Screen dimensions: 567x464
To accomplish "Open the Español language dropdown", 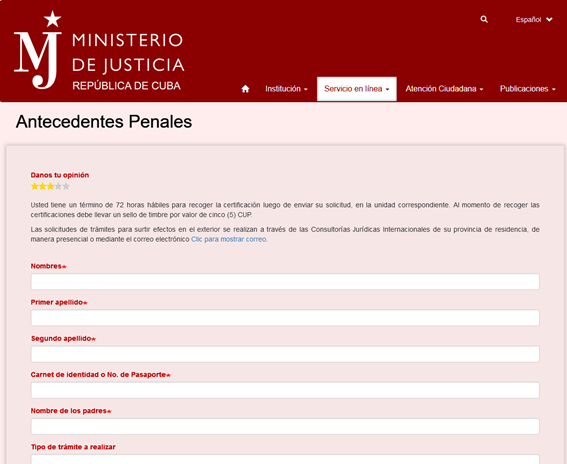I will click(x=534, y=20).
